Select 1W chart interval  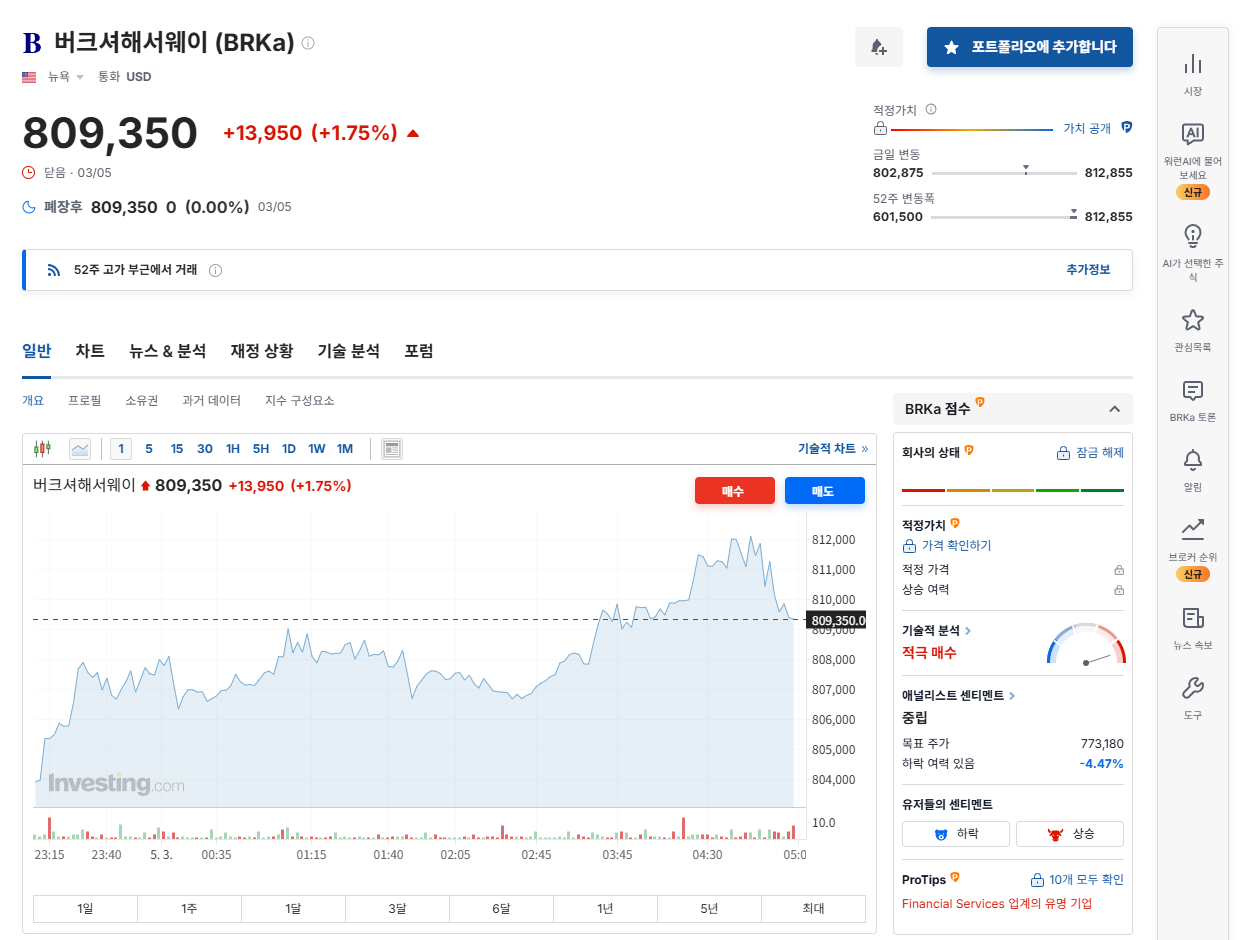[x=317, y=449]
